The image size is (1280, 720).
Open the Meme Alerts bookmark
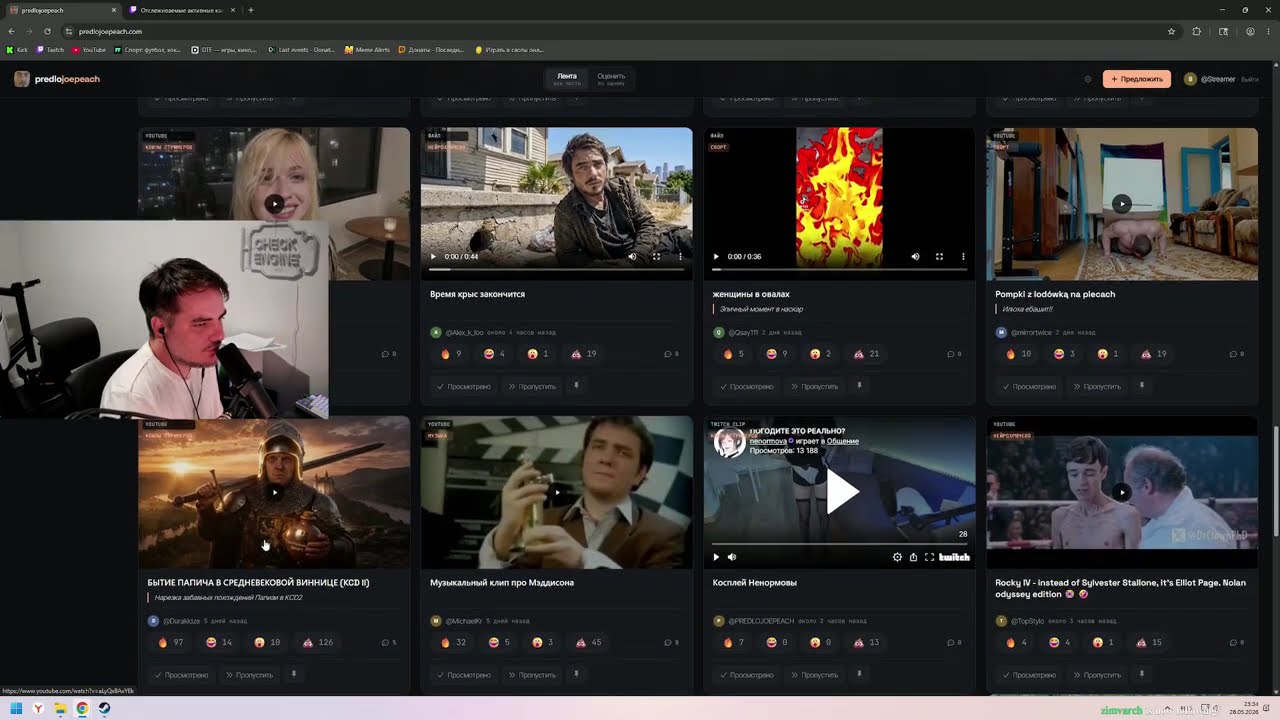pos(367,49)
